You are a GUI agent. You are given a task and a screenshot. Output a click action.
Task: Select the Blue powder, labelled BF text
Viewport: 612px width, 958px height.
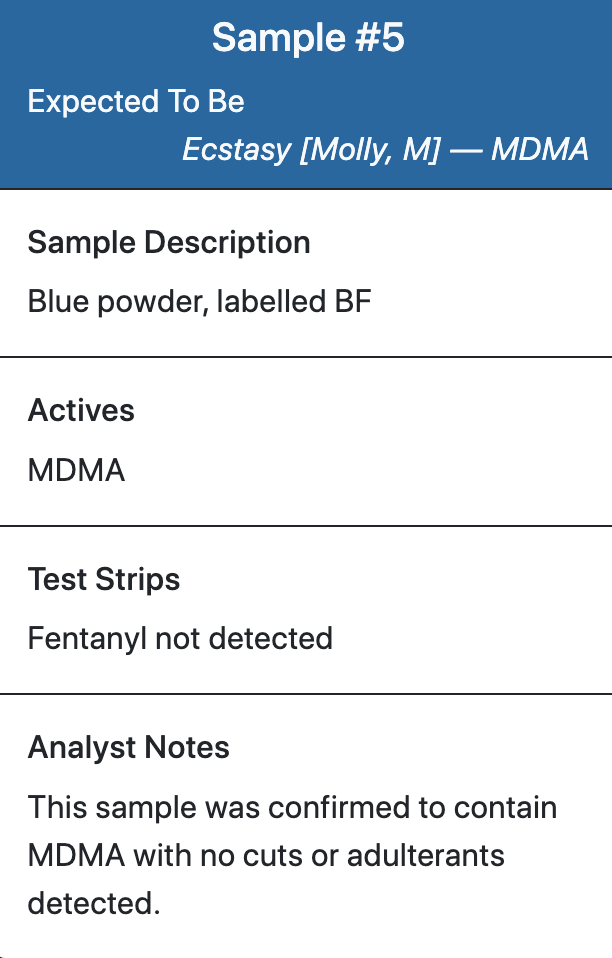point(200,301)
